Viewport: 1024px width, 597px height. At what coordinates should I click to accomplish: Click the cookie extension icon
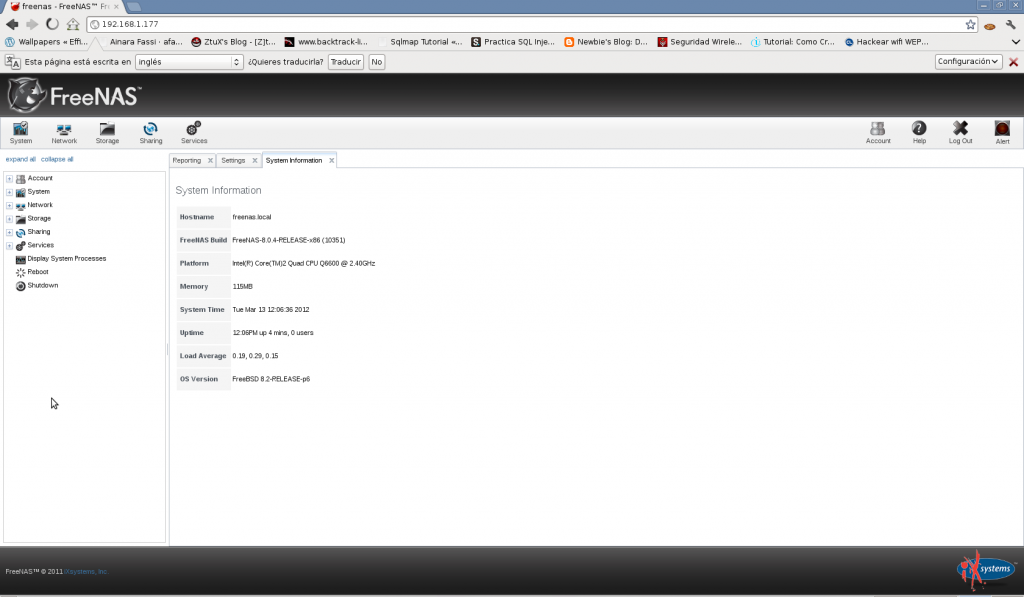990,26
